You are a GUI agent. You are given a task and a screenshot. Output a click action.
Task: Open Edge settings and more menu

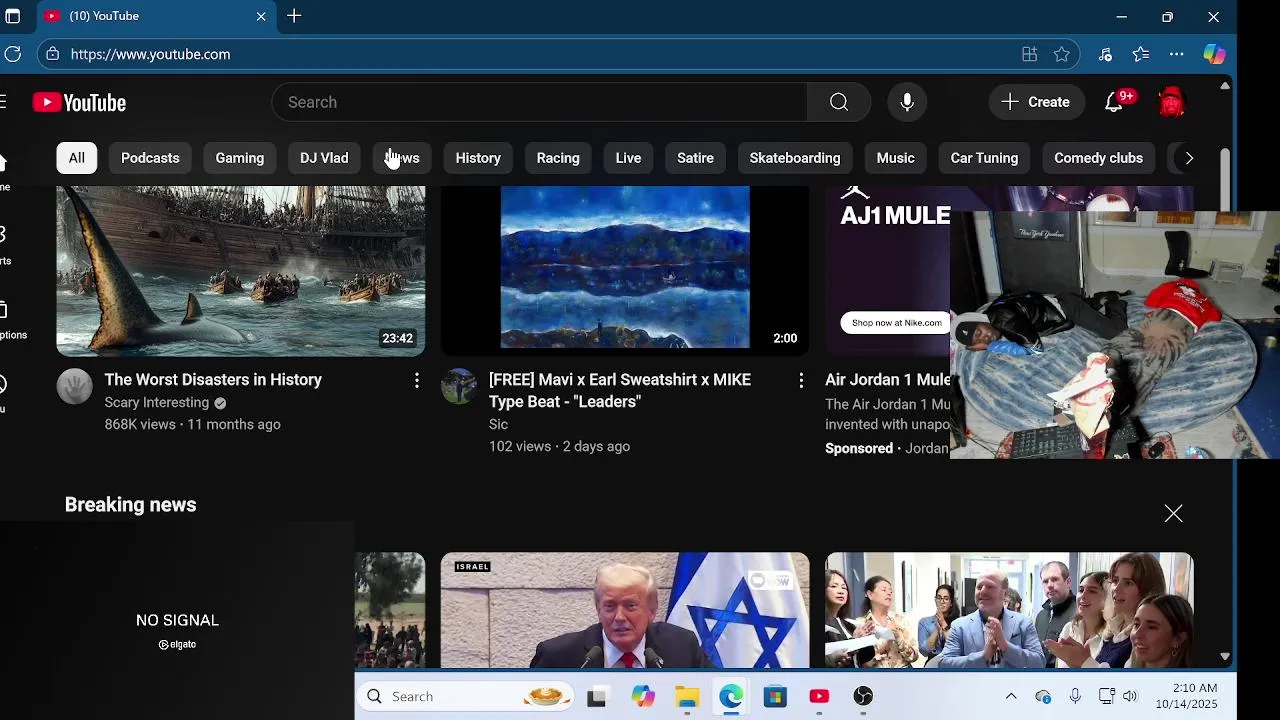click(x=1177, y=54)
